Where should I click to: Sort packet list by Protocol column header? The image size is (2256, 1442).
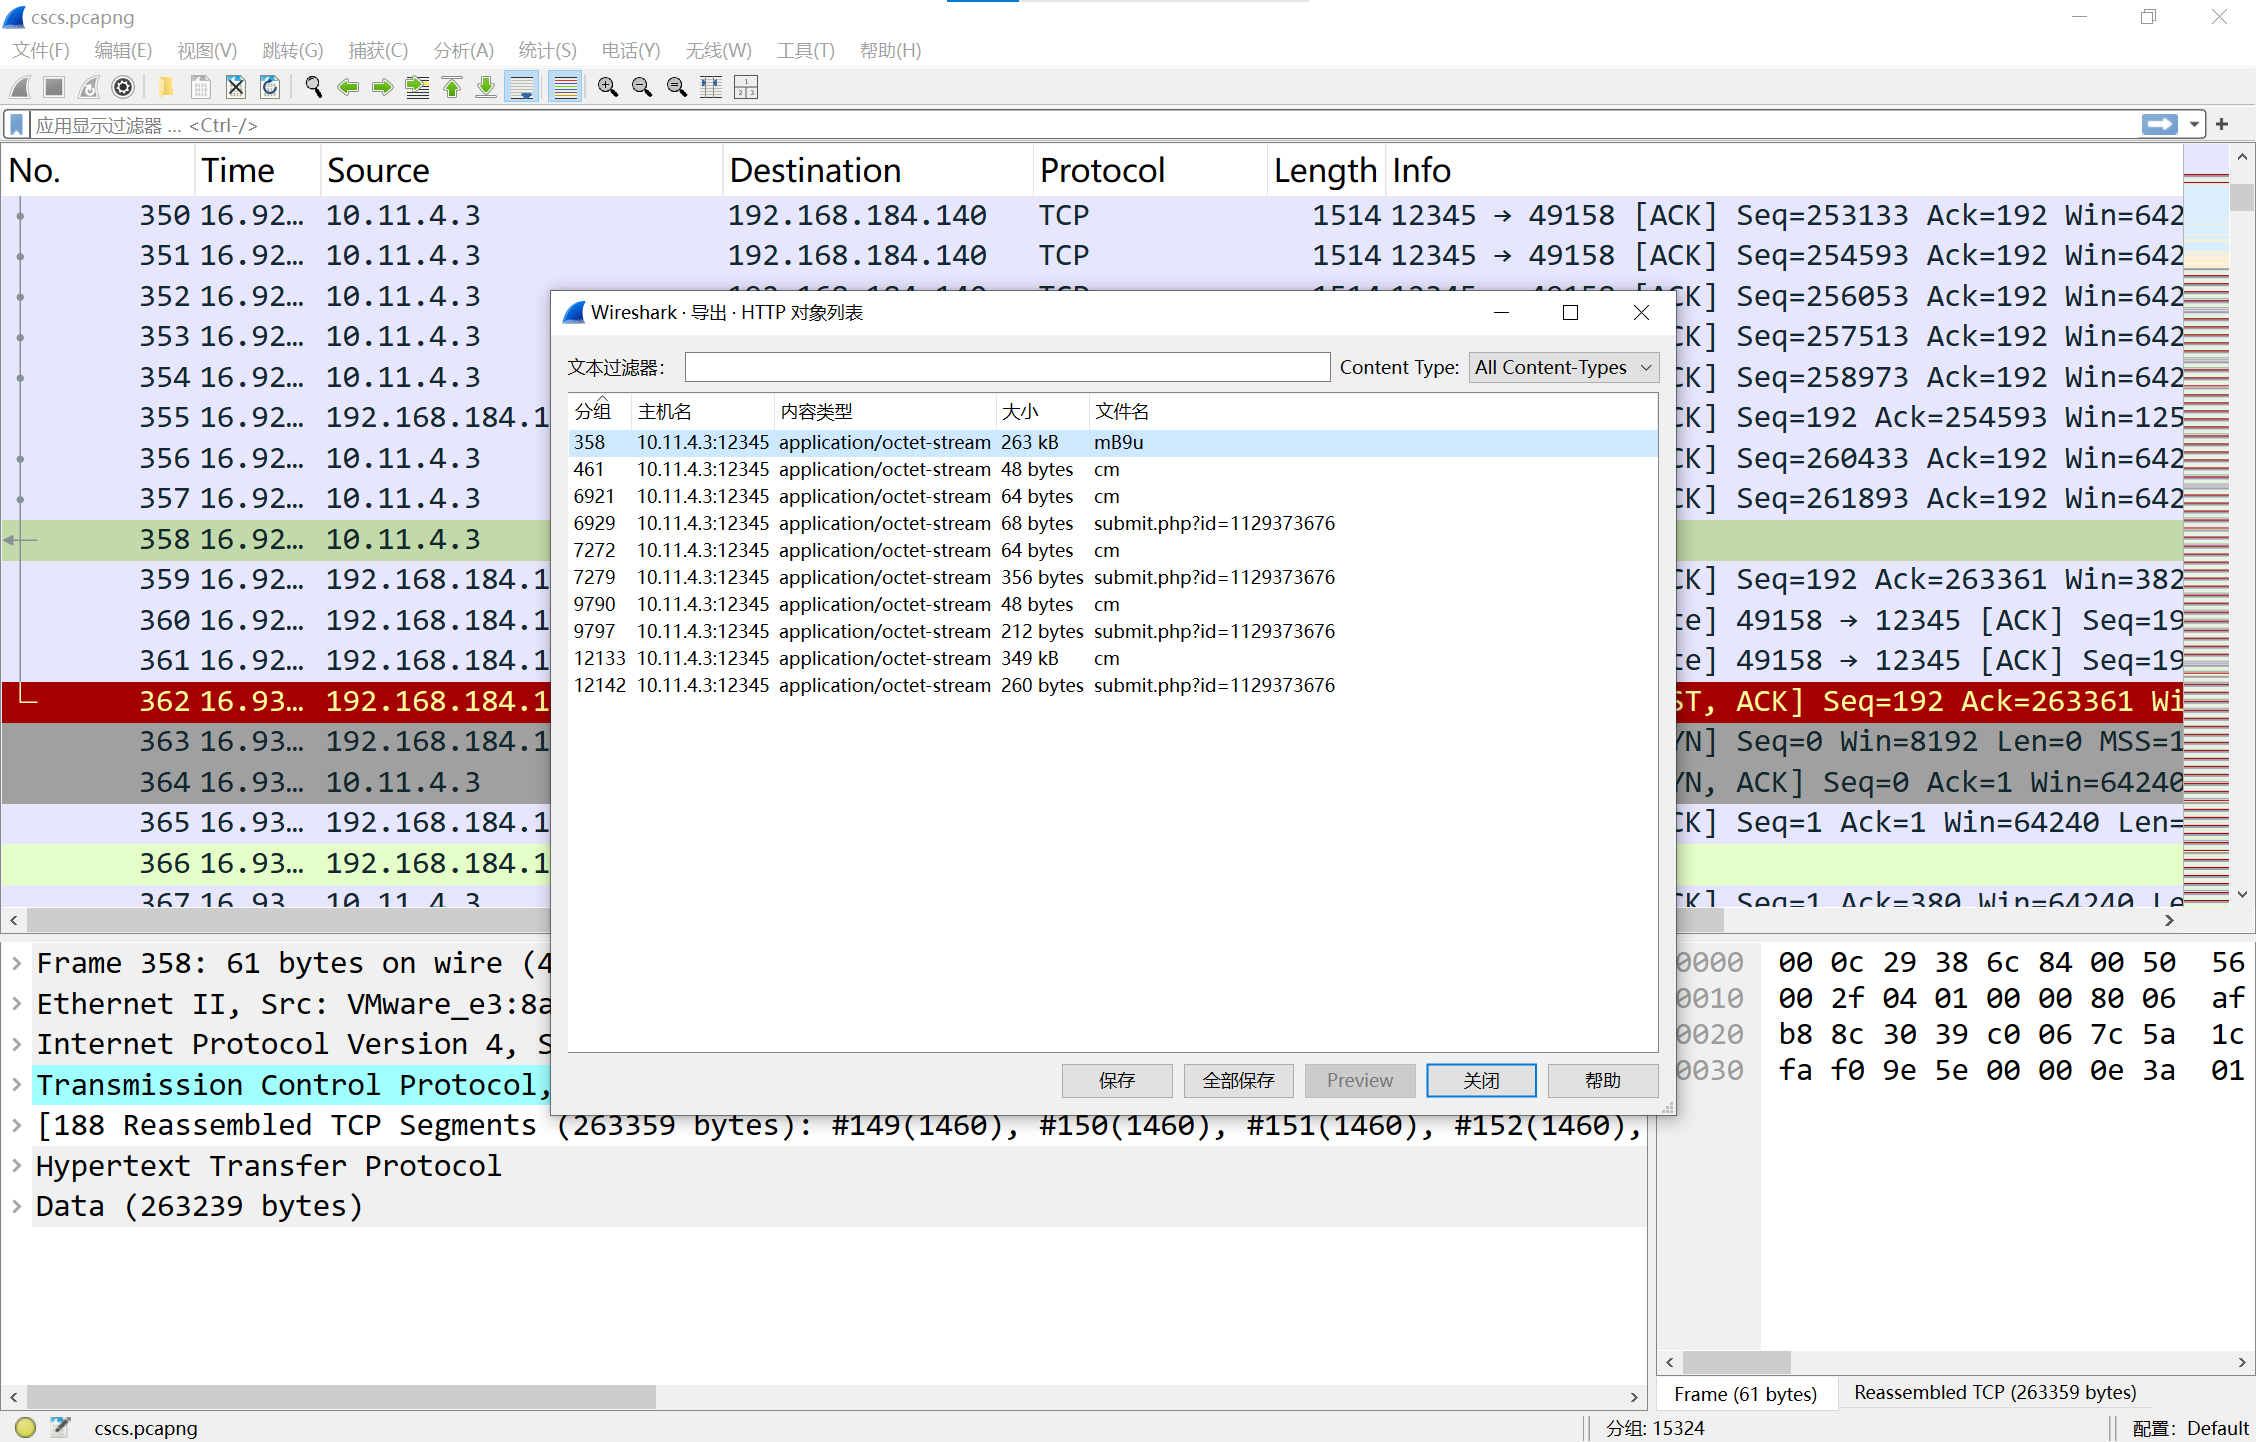coord(1149,171)
